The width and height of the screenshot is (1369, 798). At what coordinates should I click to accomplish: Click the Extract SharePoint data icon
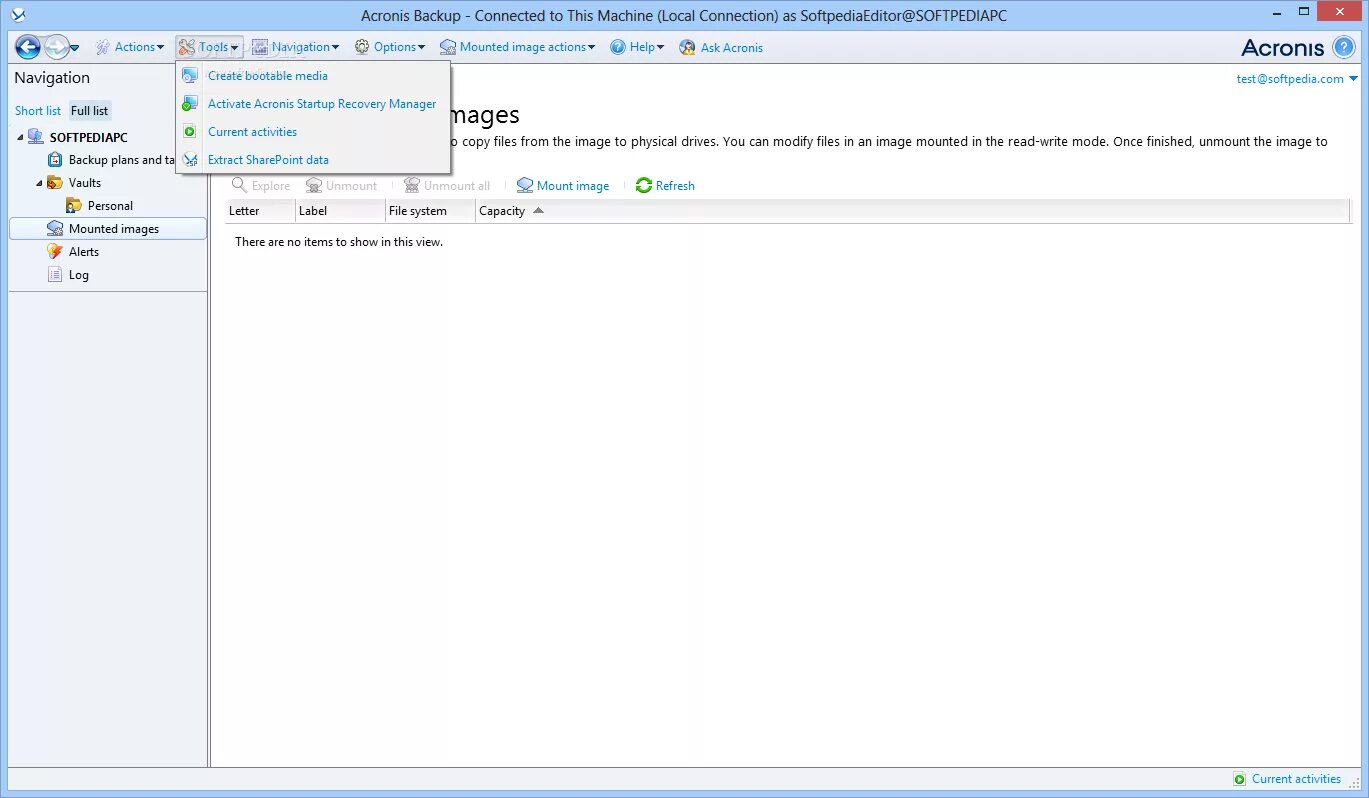click(x=190, y=160)
